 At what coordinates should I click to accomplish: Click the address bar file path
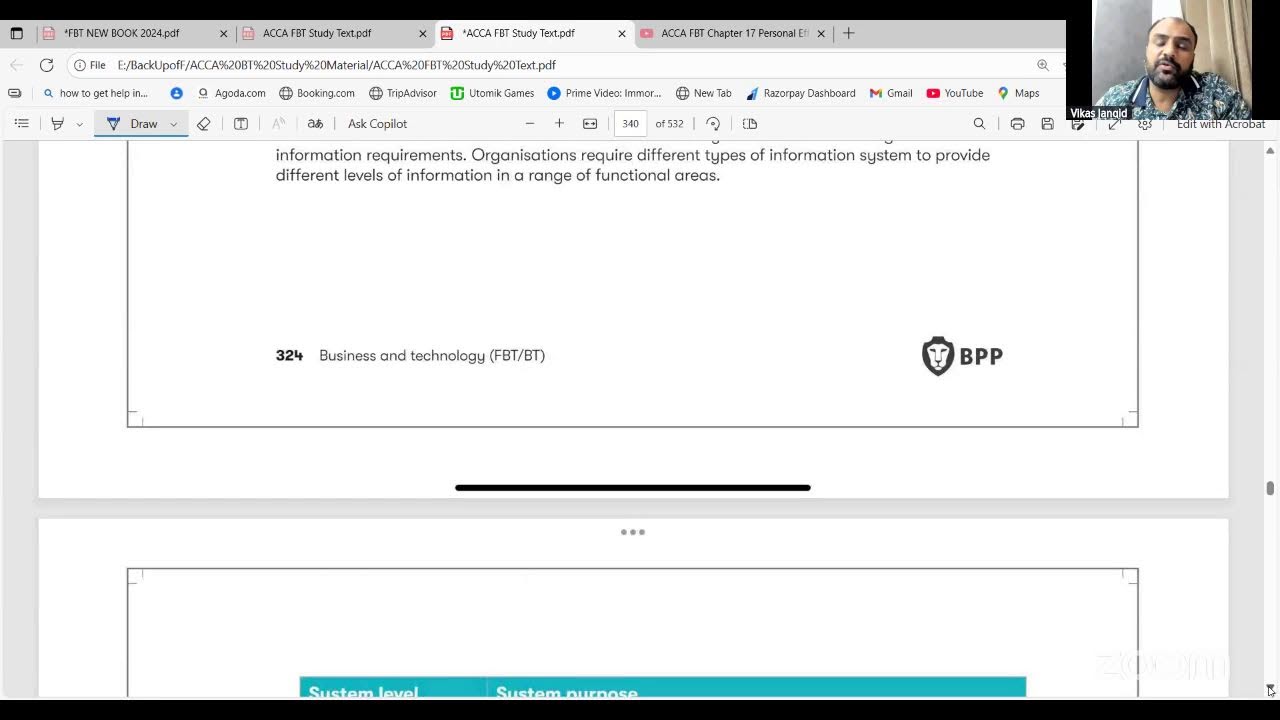click(336, 65)
